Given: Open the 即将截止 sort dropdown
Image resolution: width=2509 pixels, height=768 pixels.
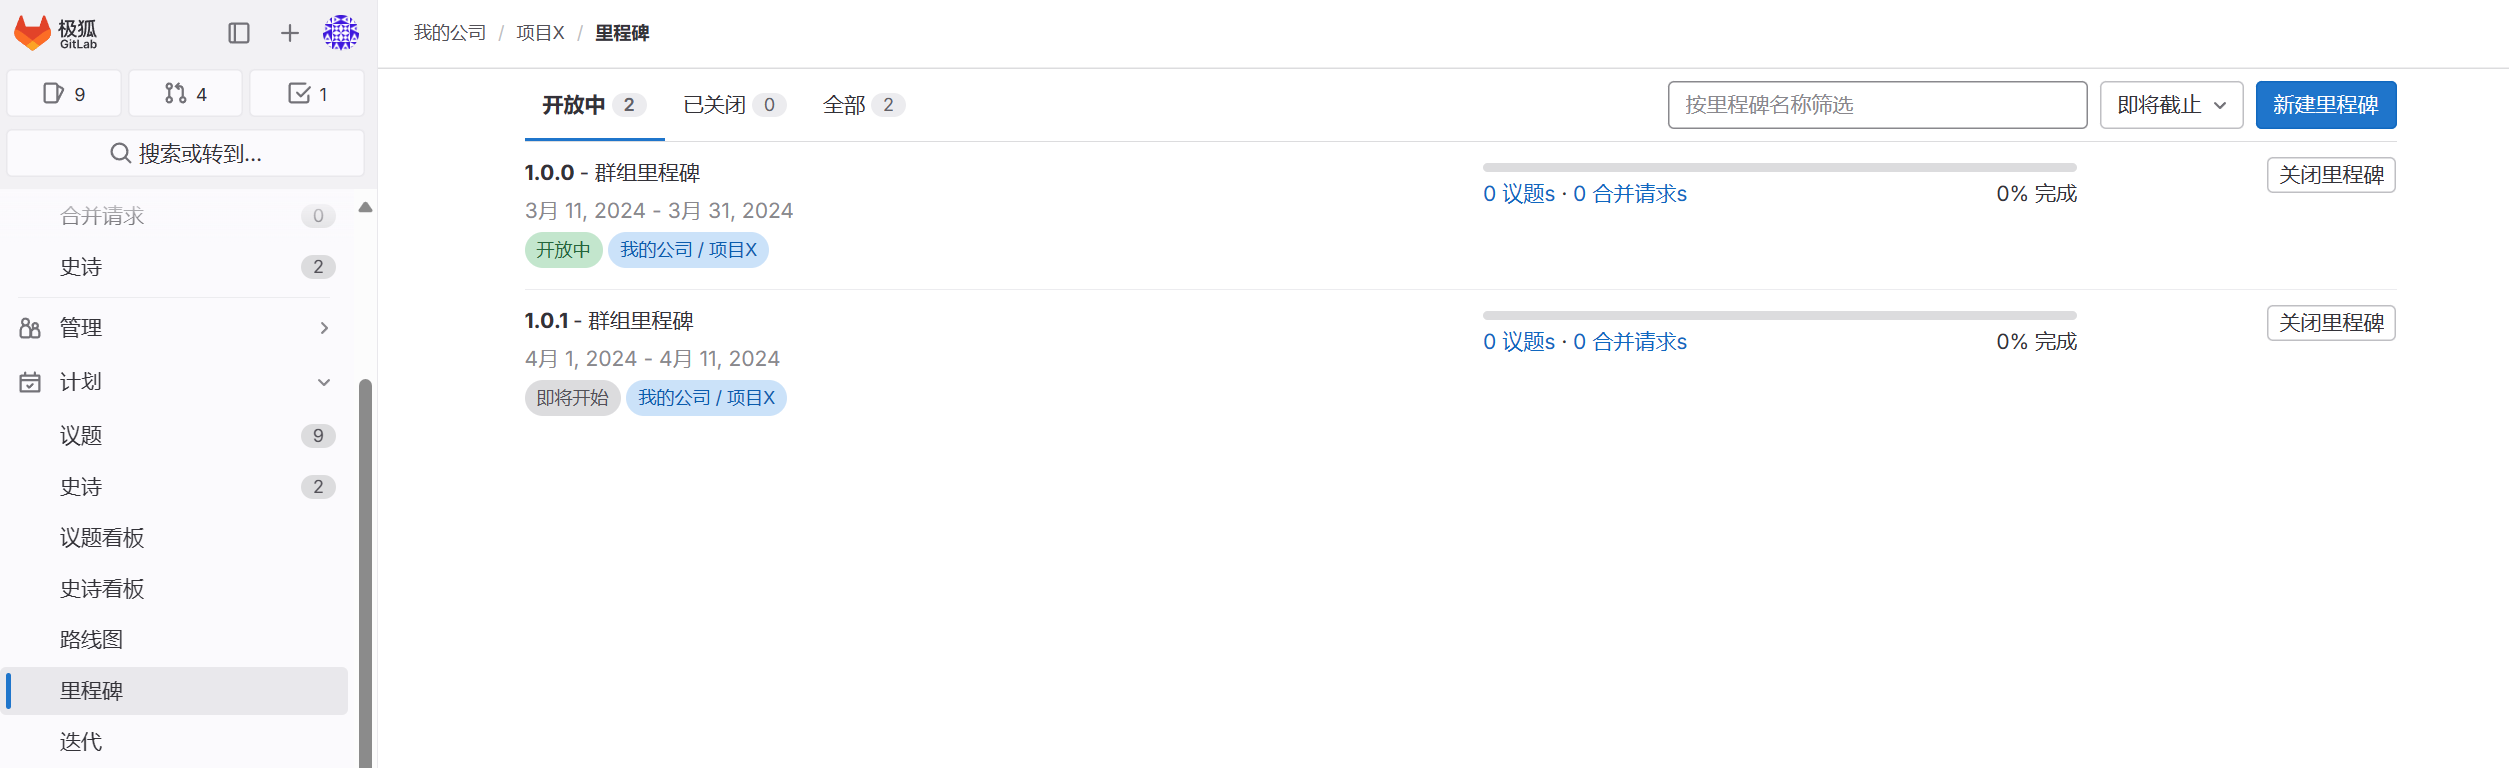Looking at the screenshot, I should pos(2169,104).
